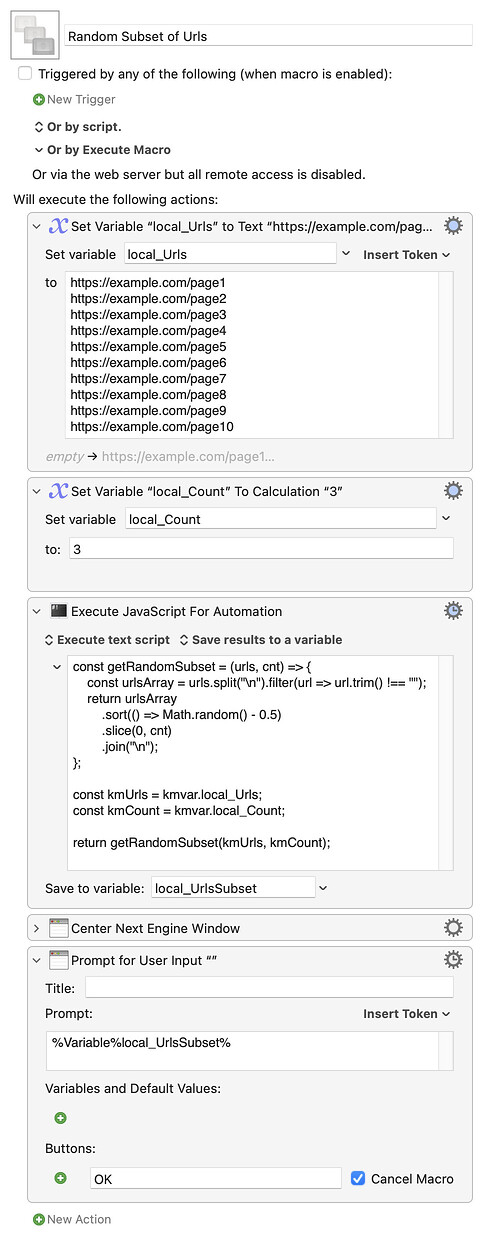Open gear-clock menu of Execute JavaScript action

tap(454, 611)
